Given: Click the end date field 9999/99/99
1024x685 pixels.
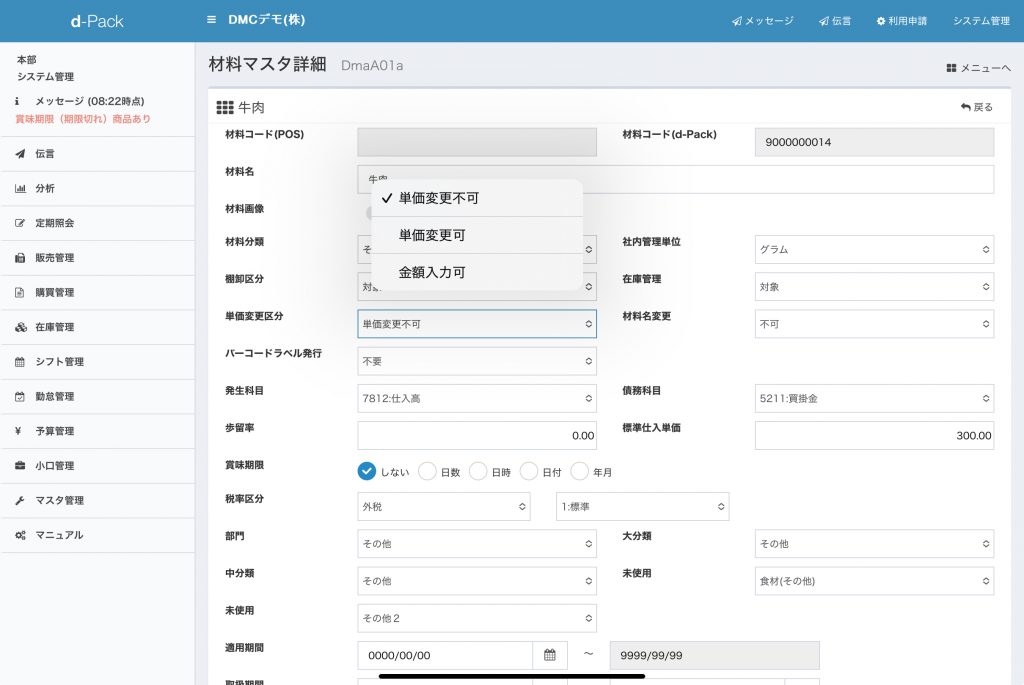Looking at the screenshot, I should (x=714, y=655).
